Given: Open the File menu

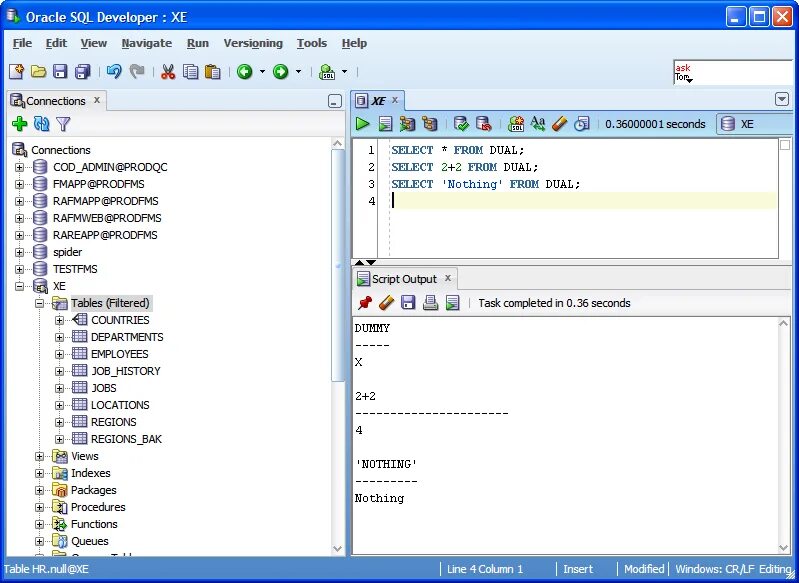Looking at the screenshot, I should point(22,43).
